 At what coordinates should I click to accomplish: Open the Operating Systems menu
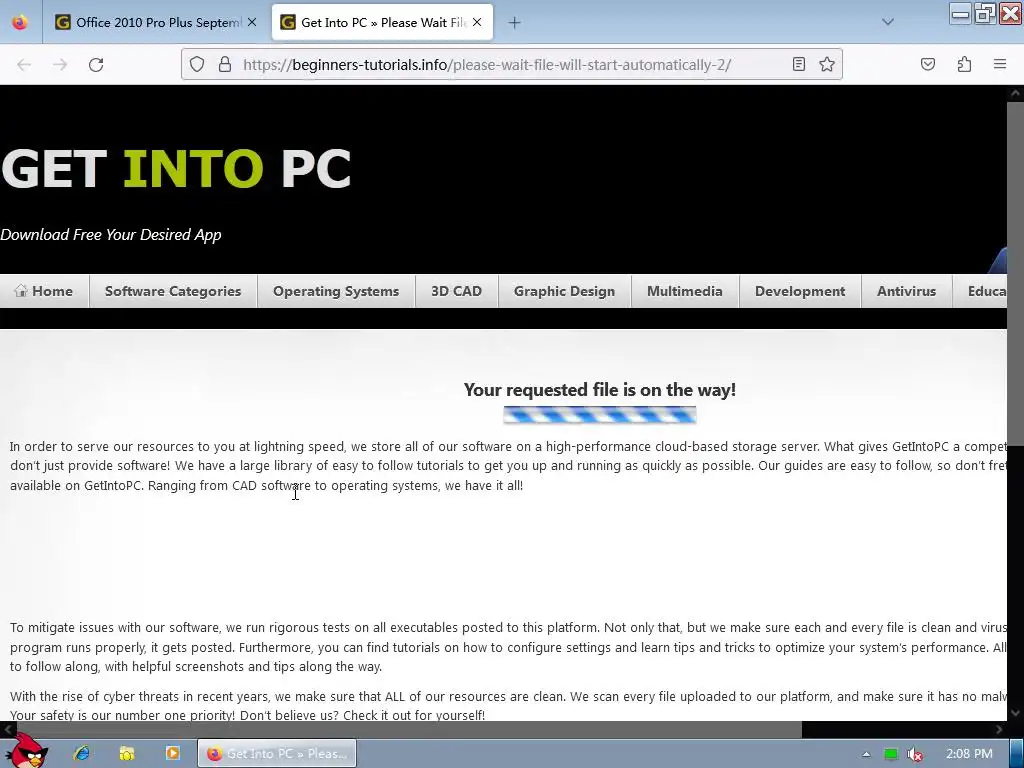[336, 291]
